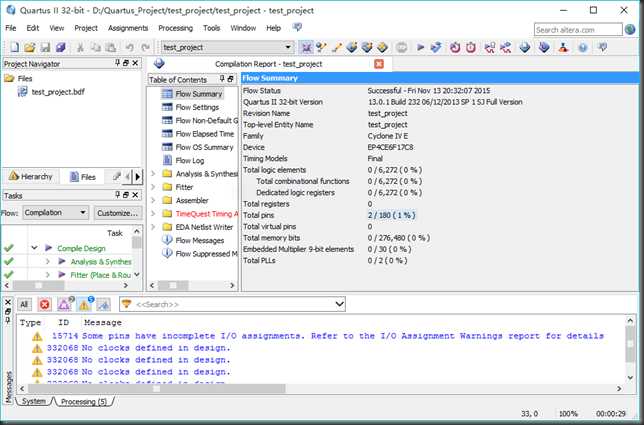Expand the Analysis & Synthesis report folder
The width and height of the screenshot is (644, 425).
[153, 174]
